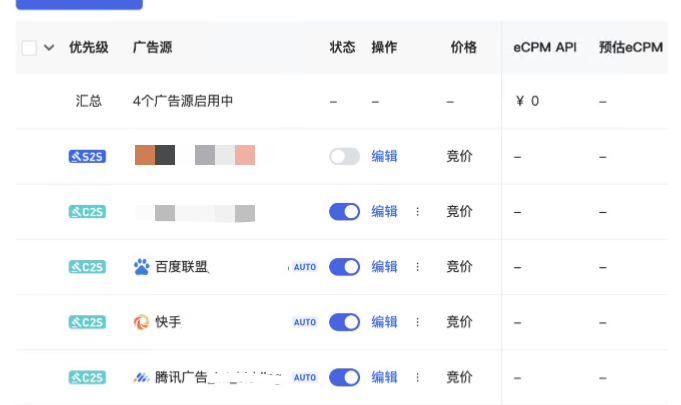Screen dimensions: 681x405
Task: Turn off the 快手 status switch
Action: click(344, 322)
